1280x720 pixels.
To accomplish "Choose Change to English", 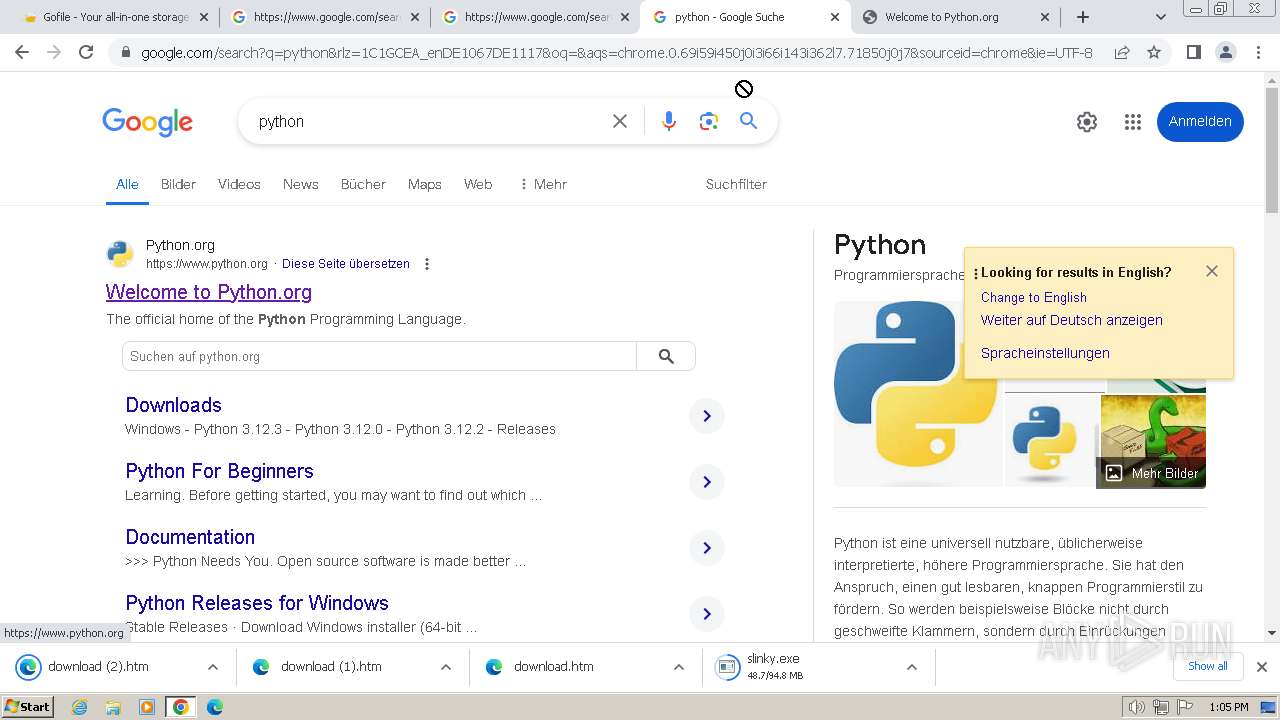I will [x=1033, y=297].
